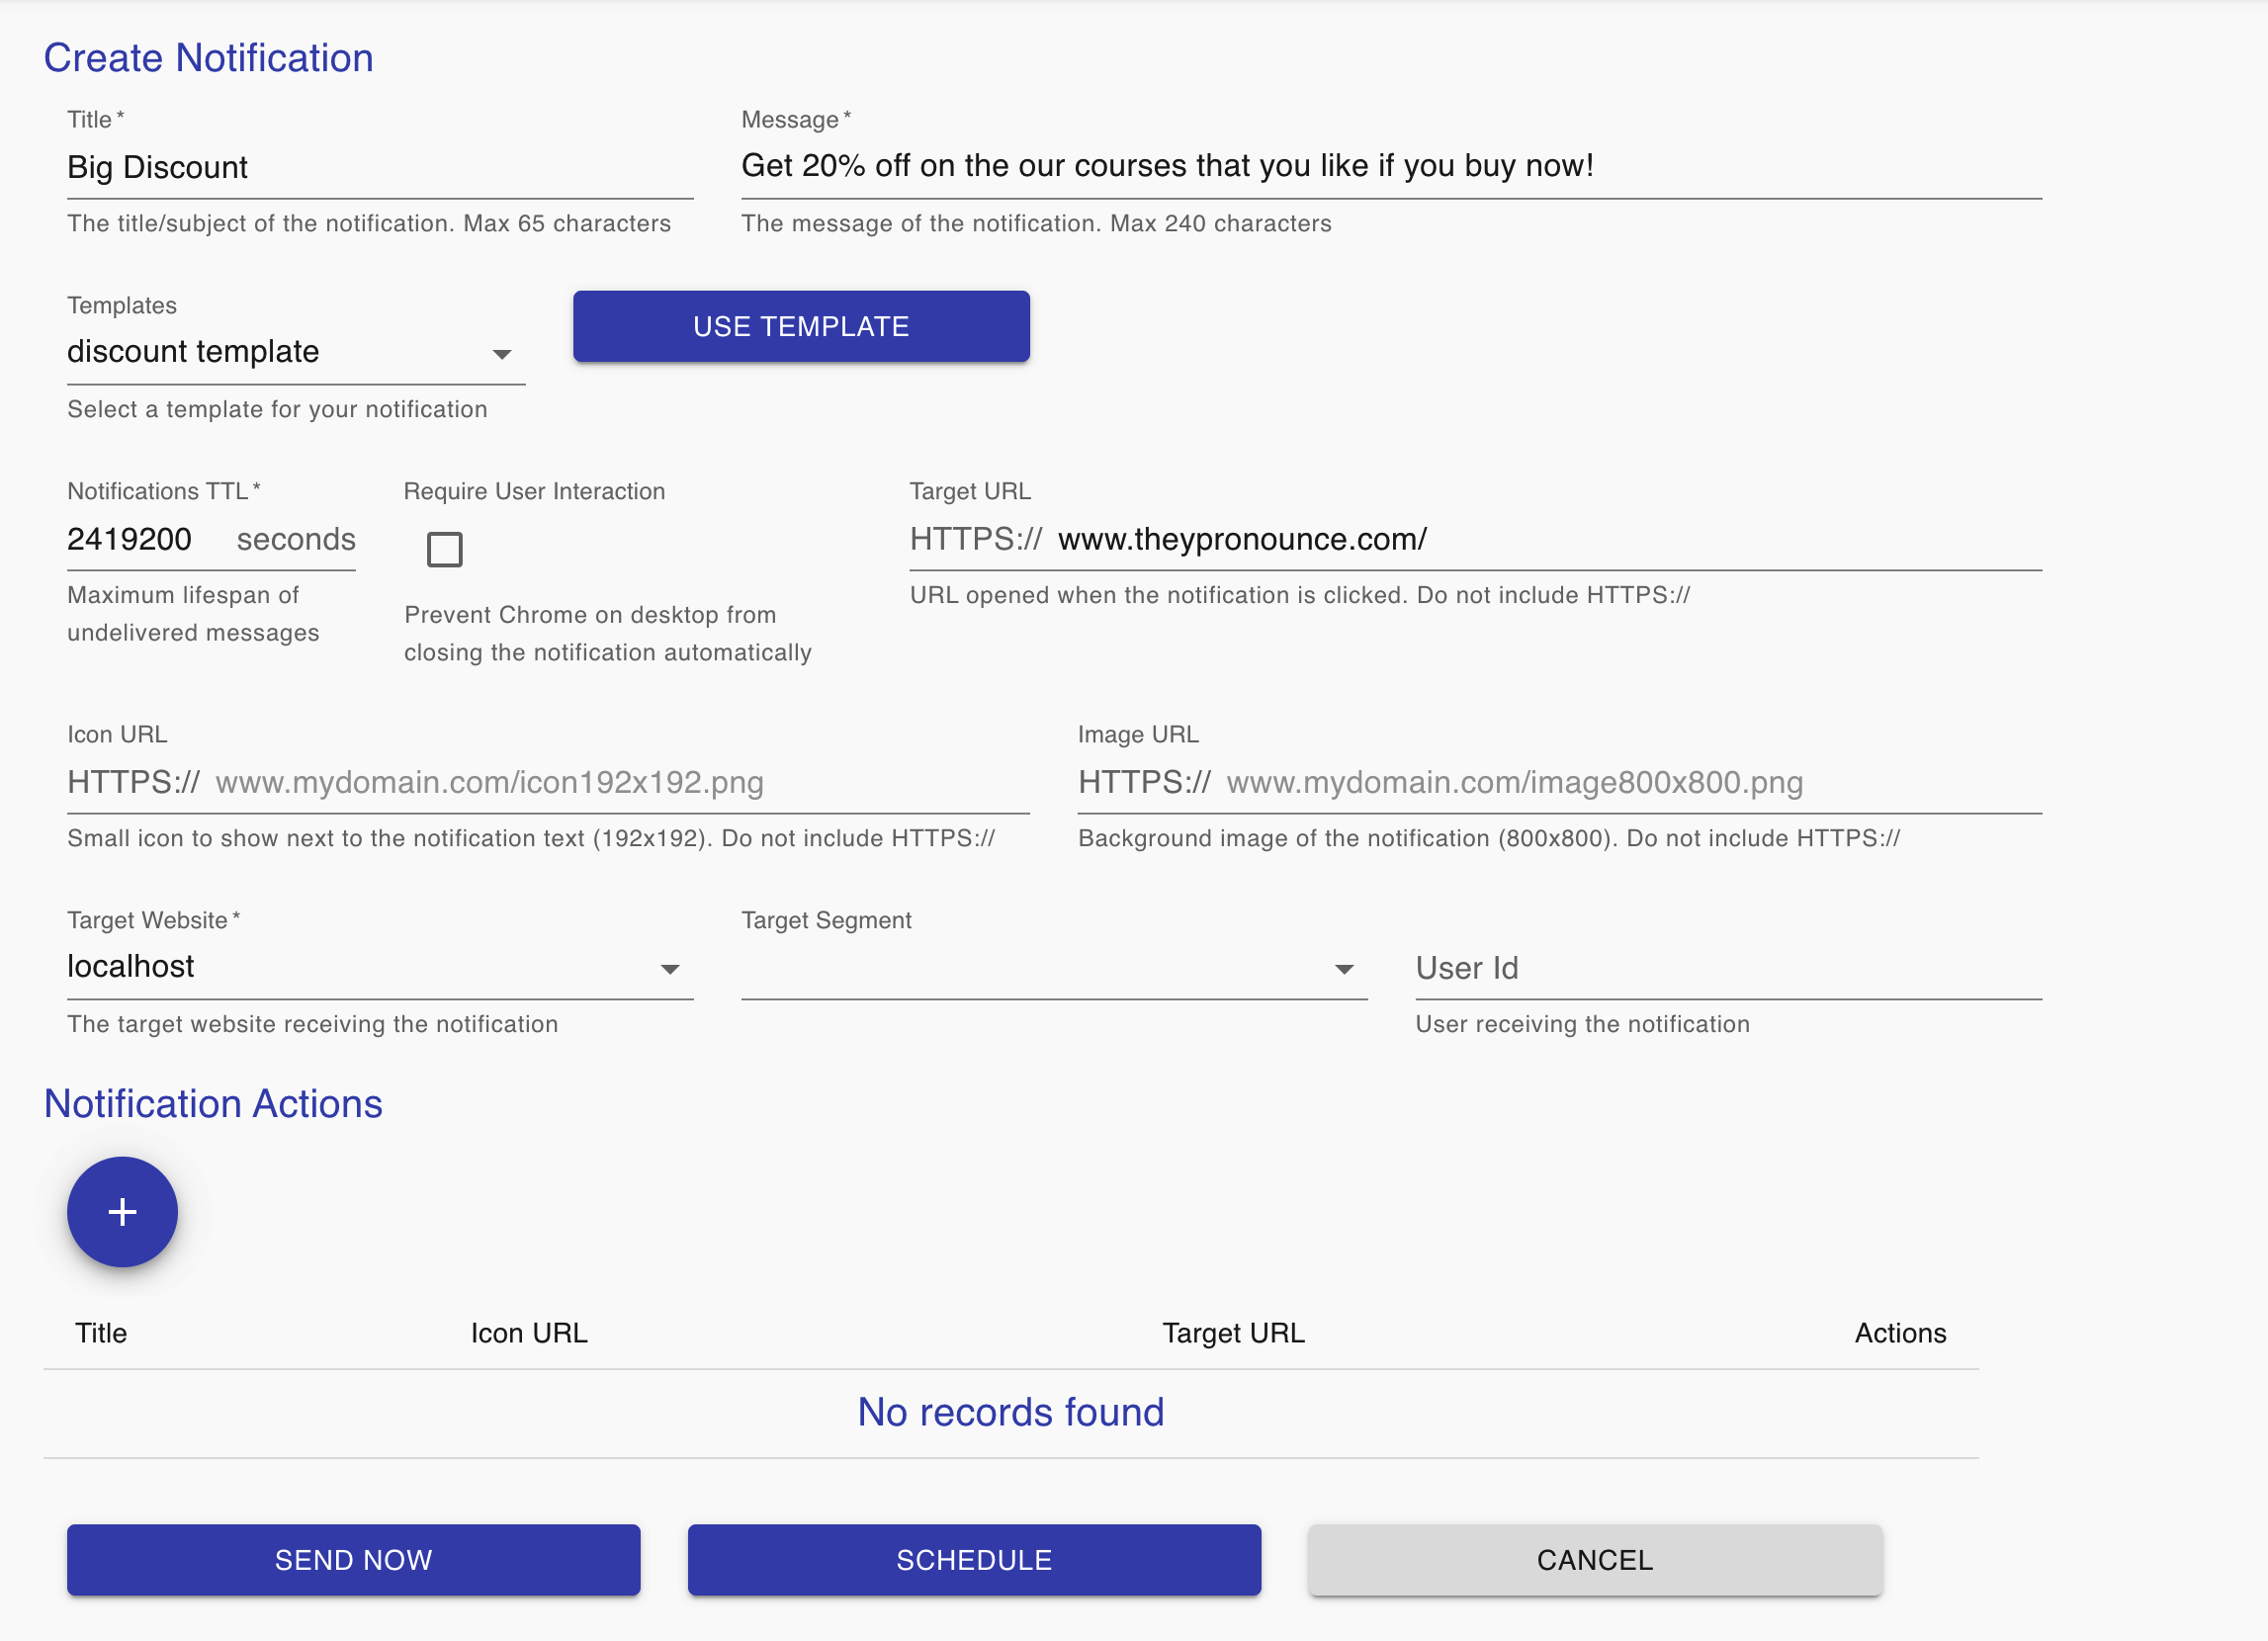Click the Icon URL column header
The height and width of the screenshot is (1641, 2268).
click(x=529, y=1333)
